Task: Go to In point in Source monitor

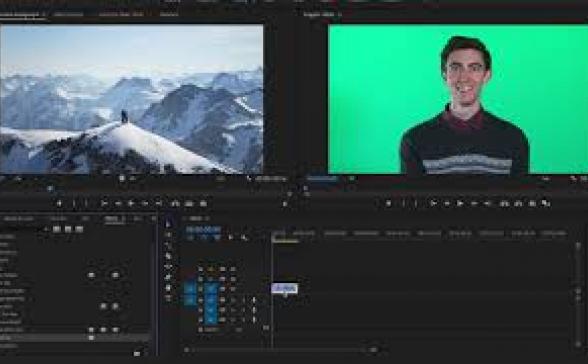Action: tap(104, 204)
